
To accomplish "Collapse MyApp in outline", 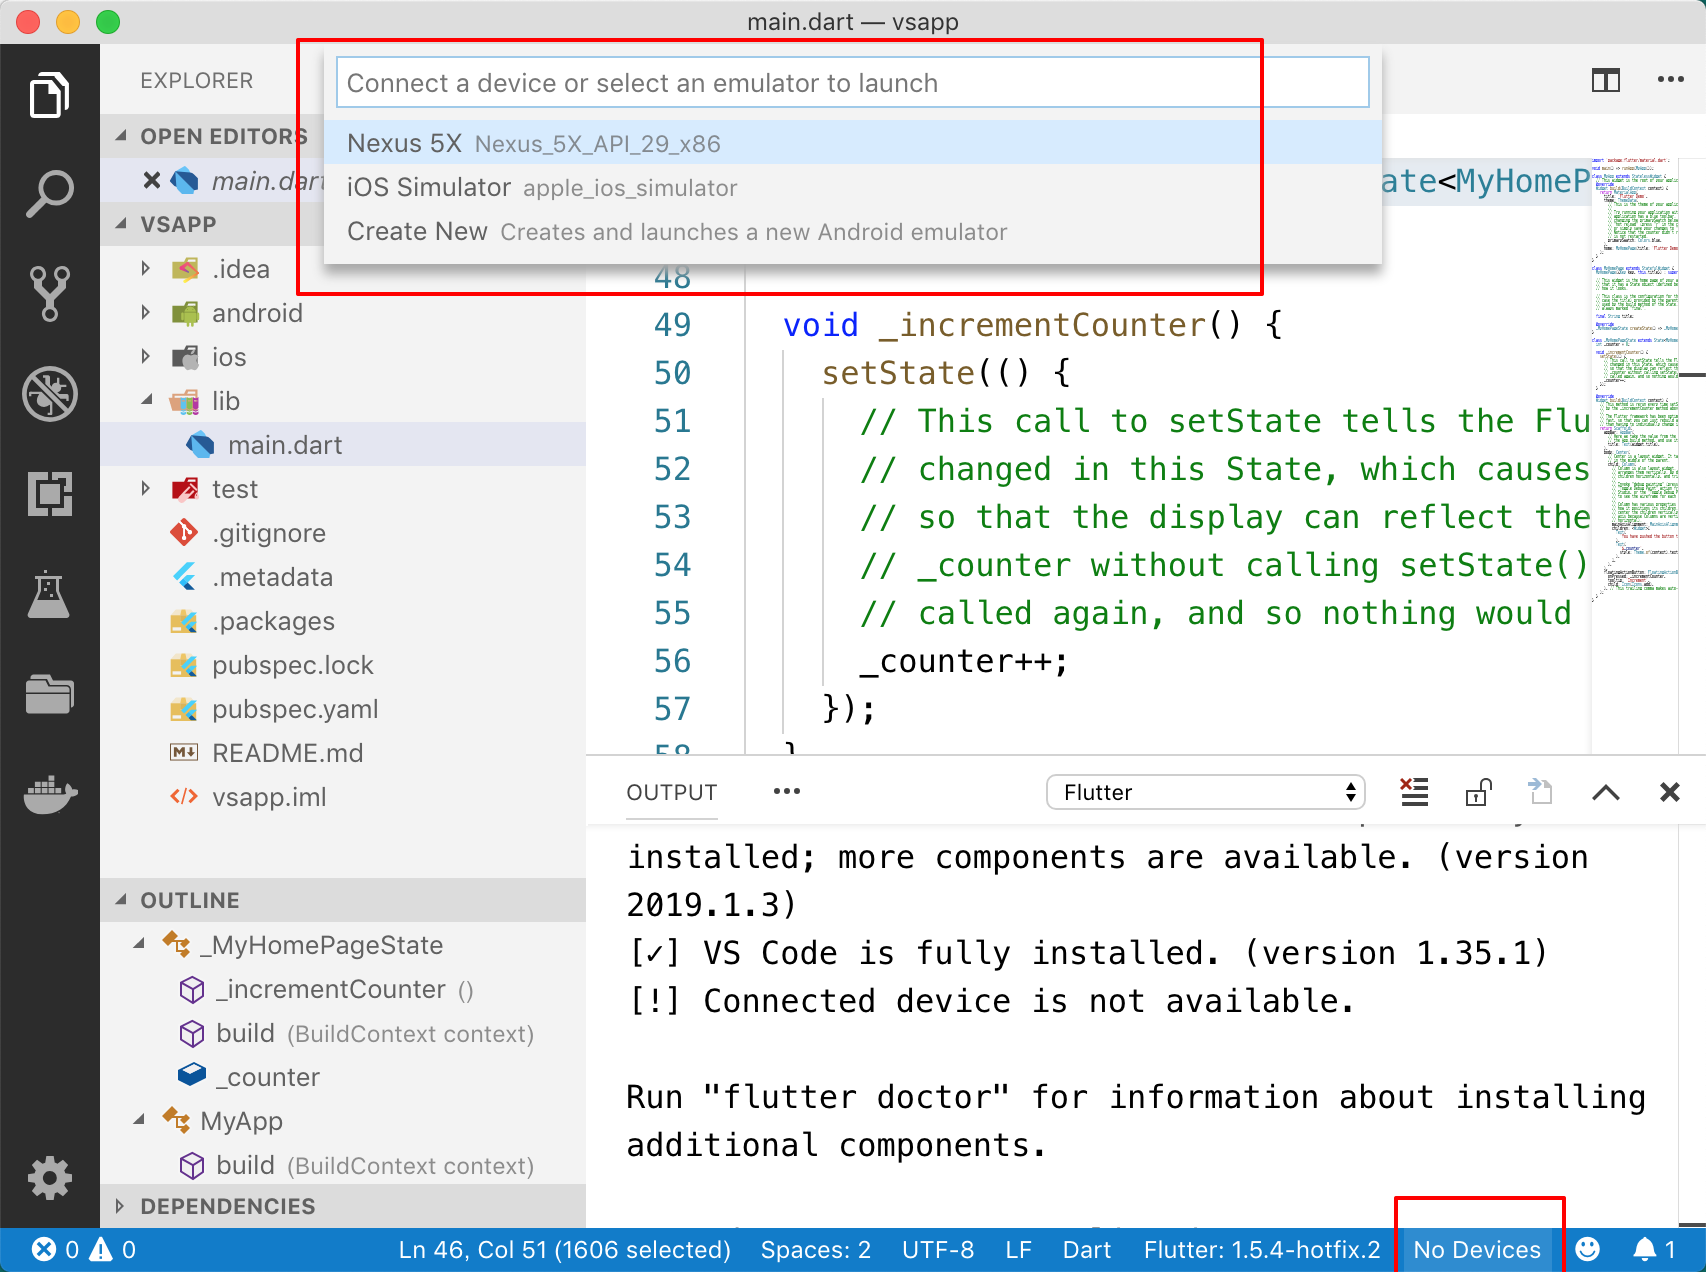I will point(139,1120).
